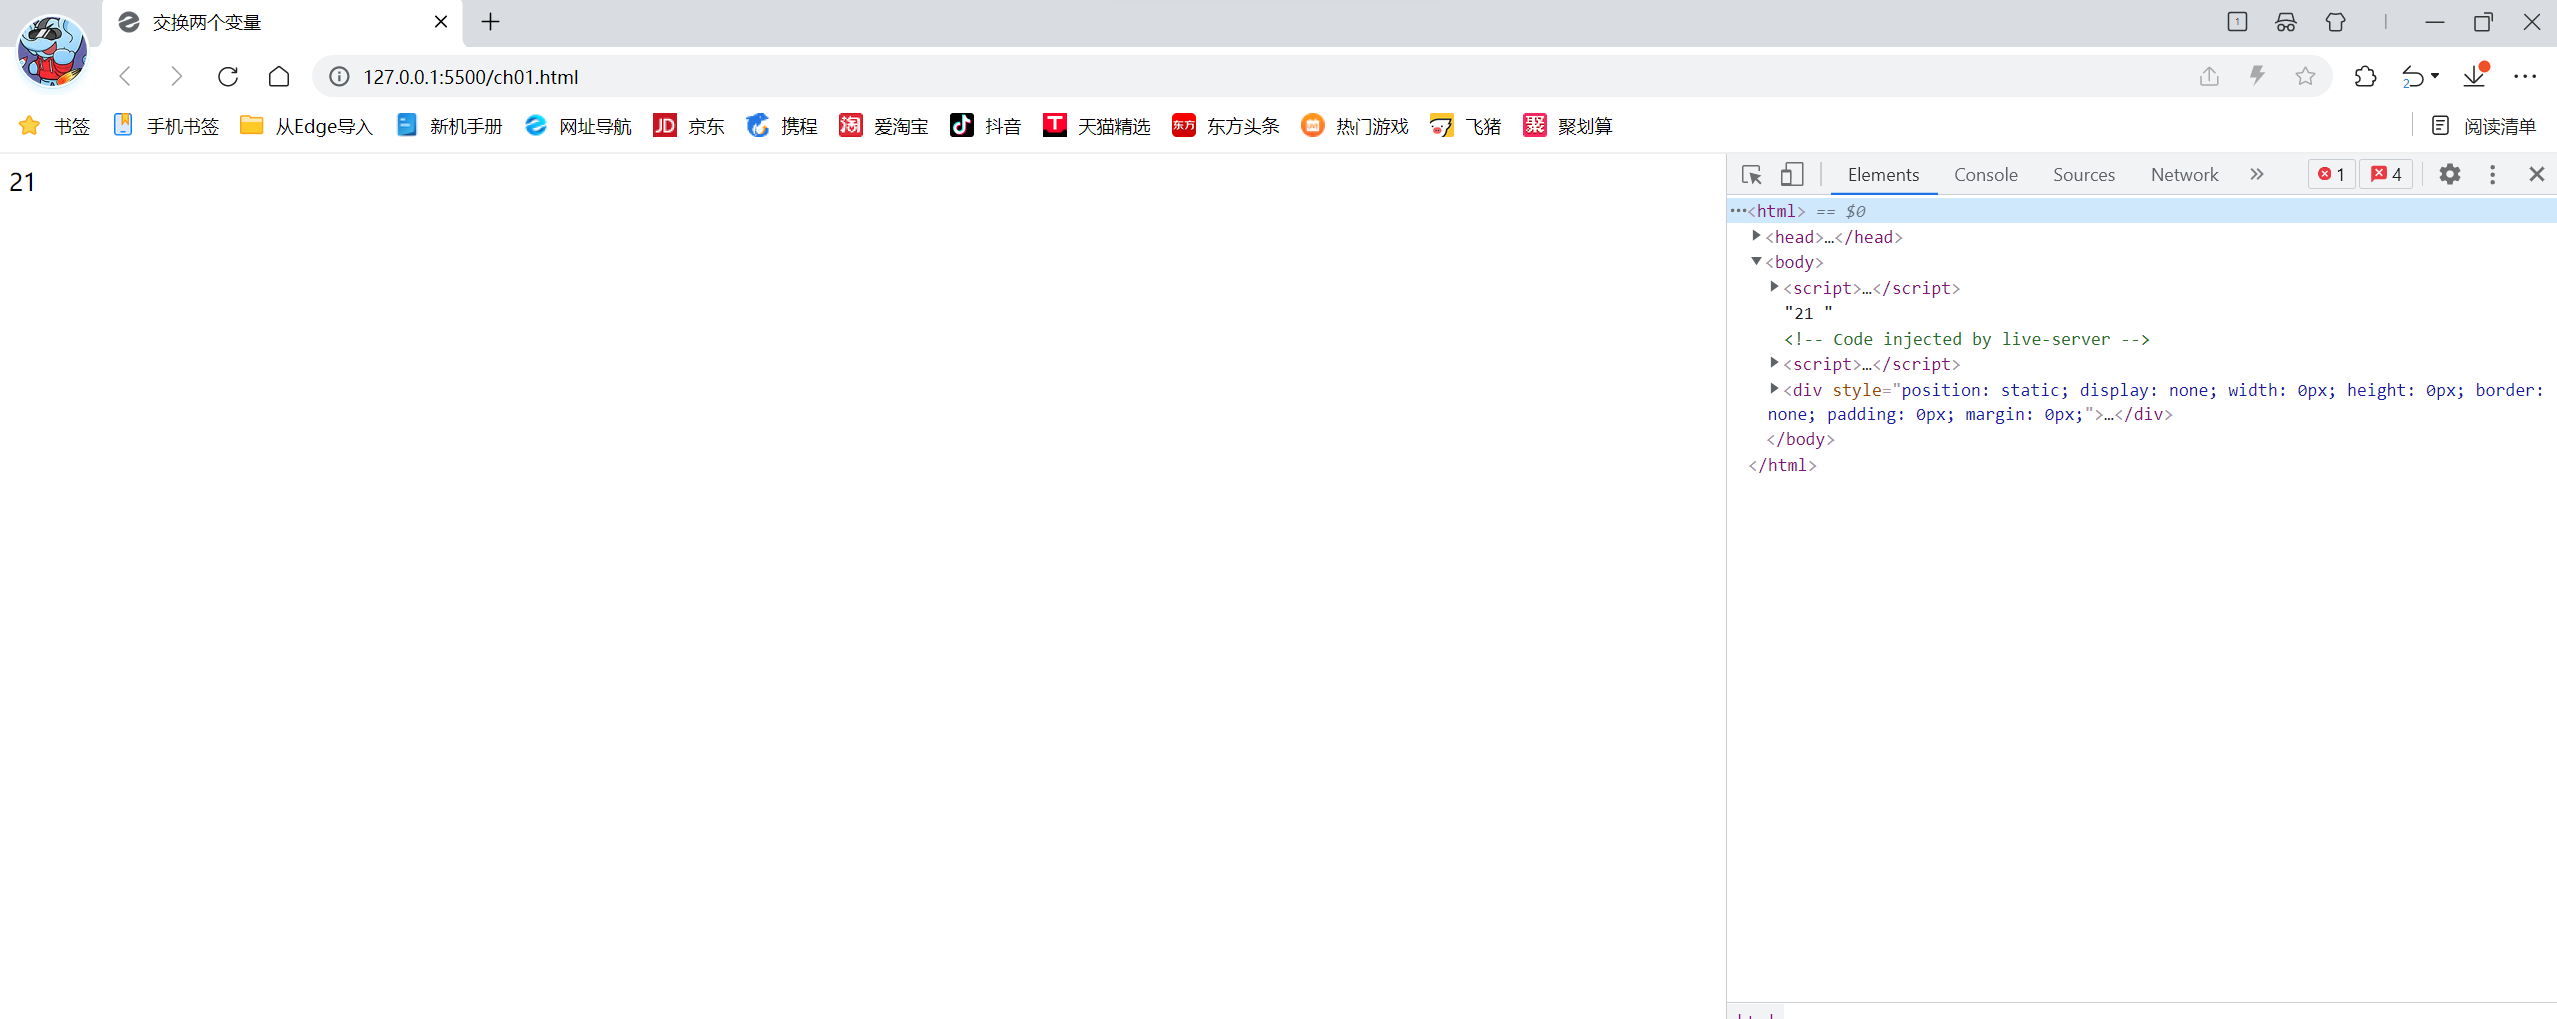Screen dimensions: 2557x1019
Task: Click the undo closed tab arrow
Action: click(2413, 77)
